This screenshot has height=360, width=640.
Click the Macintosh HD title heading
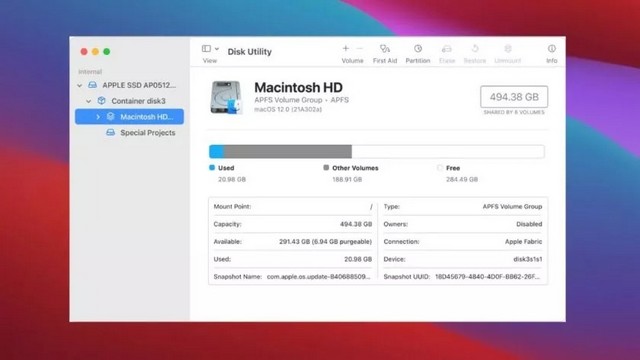(x=298, y=87)
